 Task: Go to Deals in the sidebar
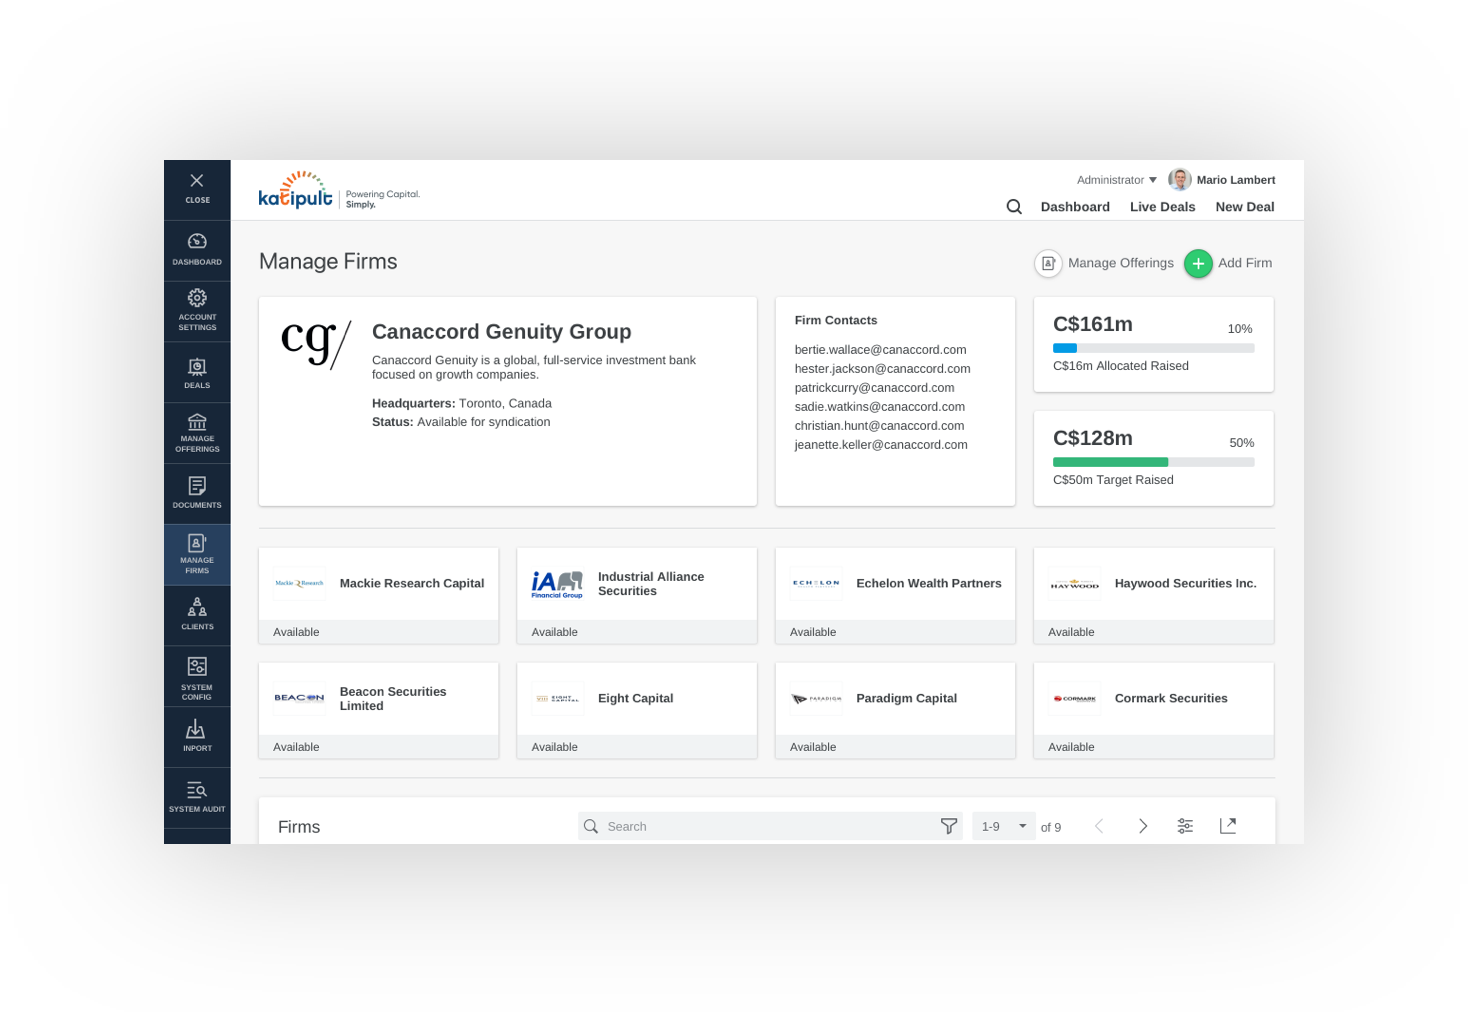pos(197,372)
